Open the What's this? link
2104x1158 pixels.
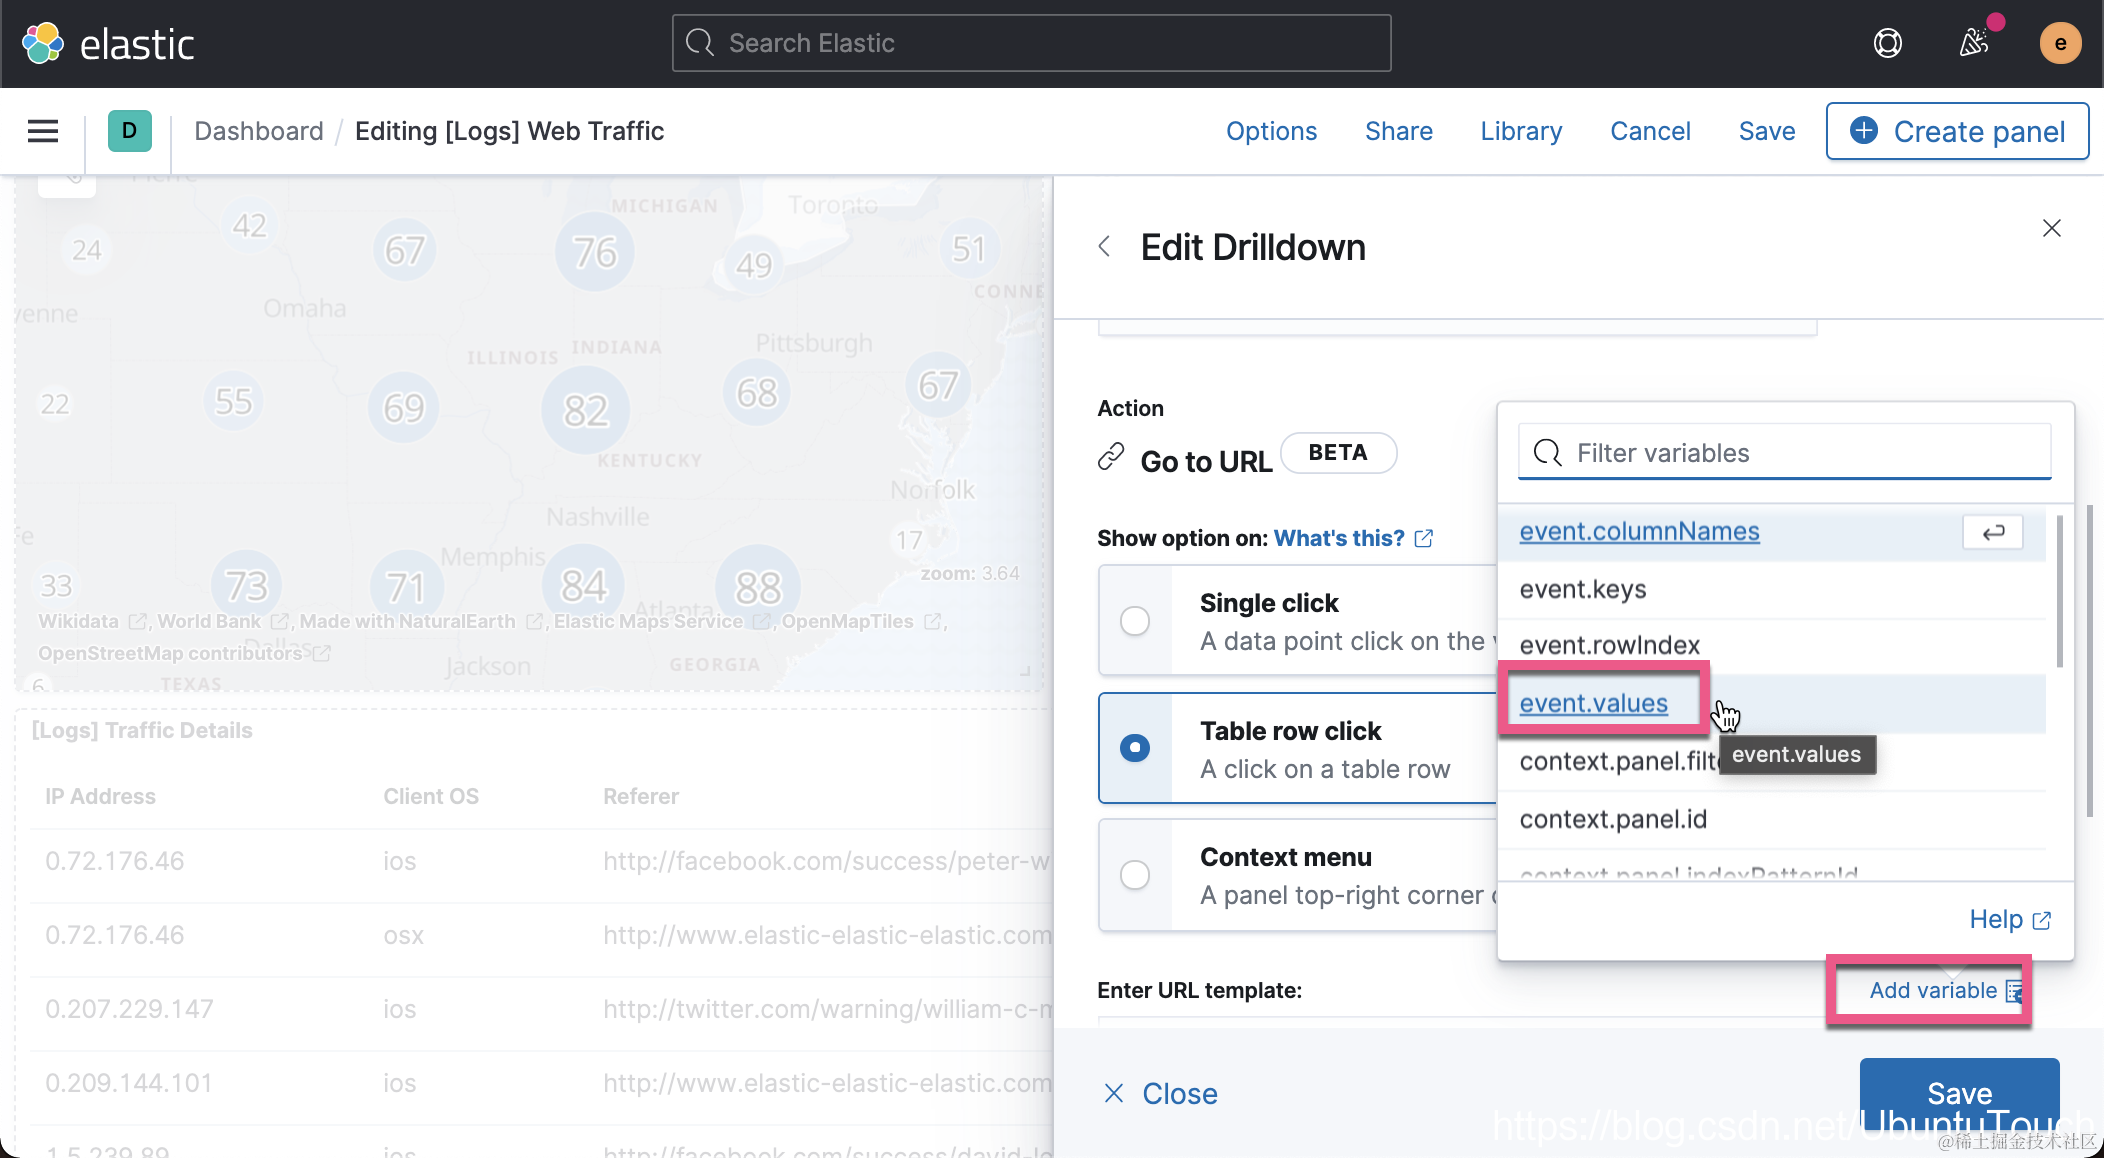point(1338,538)
